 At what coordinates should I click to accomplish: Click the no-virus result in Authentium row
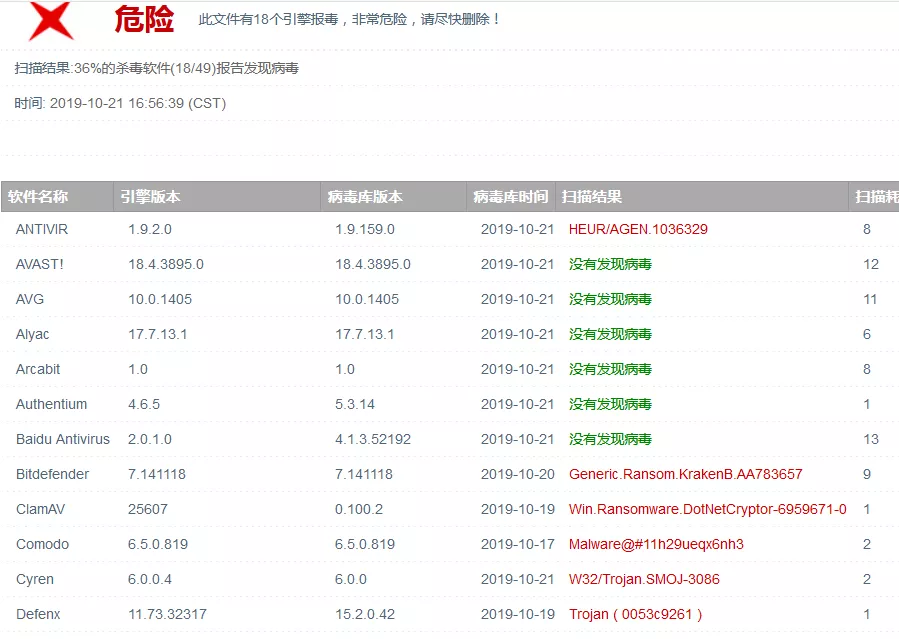click(610, 404)
